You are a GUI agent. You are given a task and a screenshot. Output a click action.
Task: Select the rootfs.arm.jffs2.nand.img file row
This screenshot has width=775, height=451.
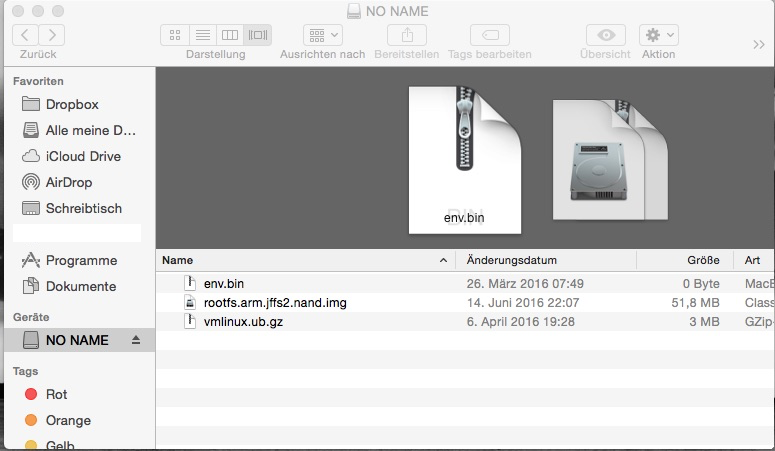pyautogui.click(x=275, y=302)
